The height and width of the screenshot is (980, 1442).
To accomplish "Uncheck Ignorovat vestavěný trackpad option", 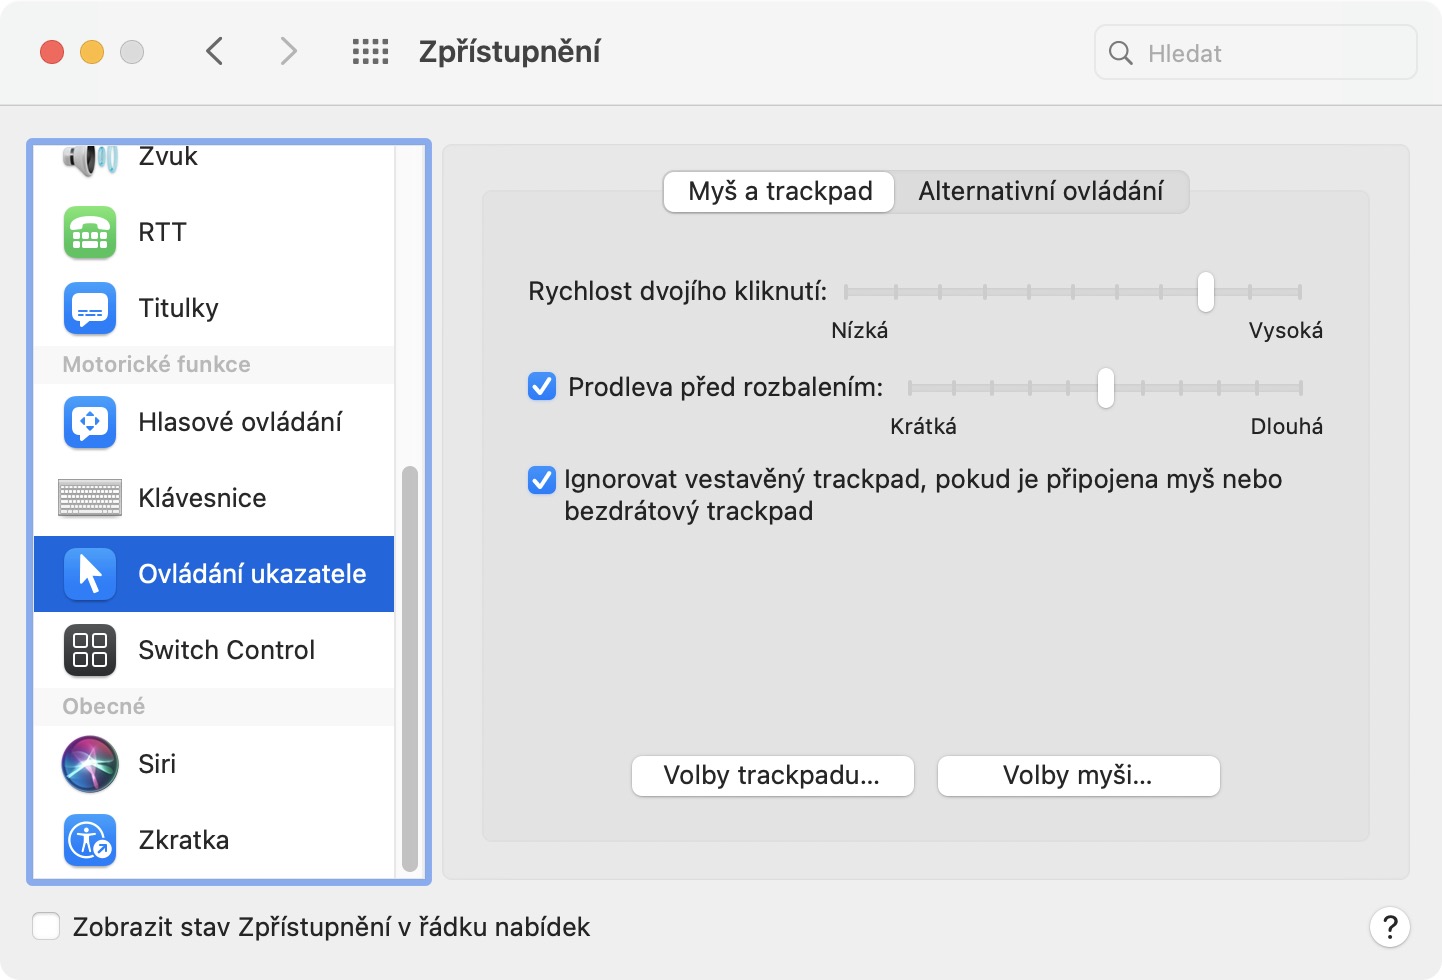I will click(542, 481).
